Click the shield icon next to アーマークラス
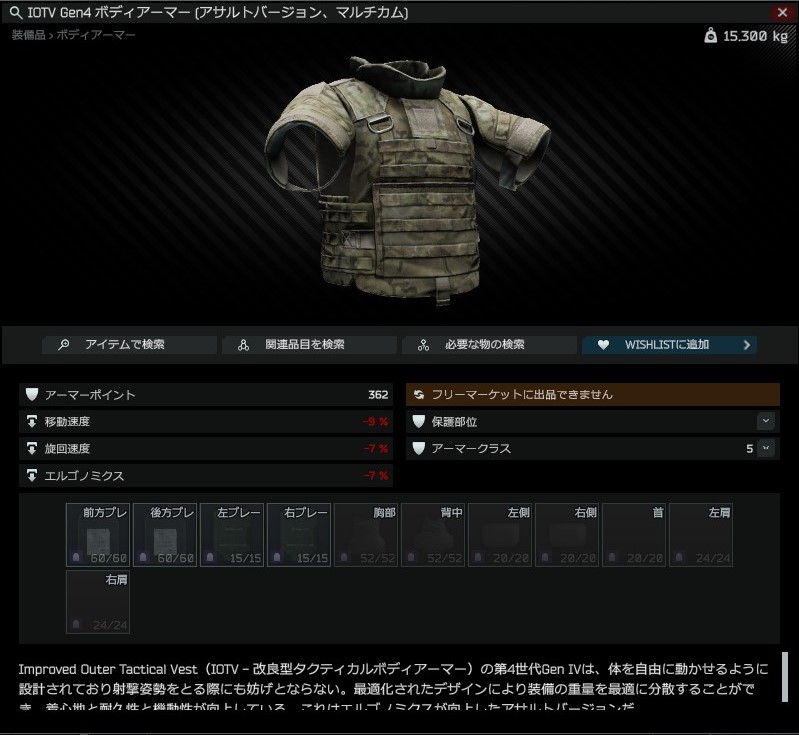The height and width of the screenshot is (735, 799). [x=419, y=449]
